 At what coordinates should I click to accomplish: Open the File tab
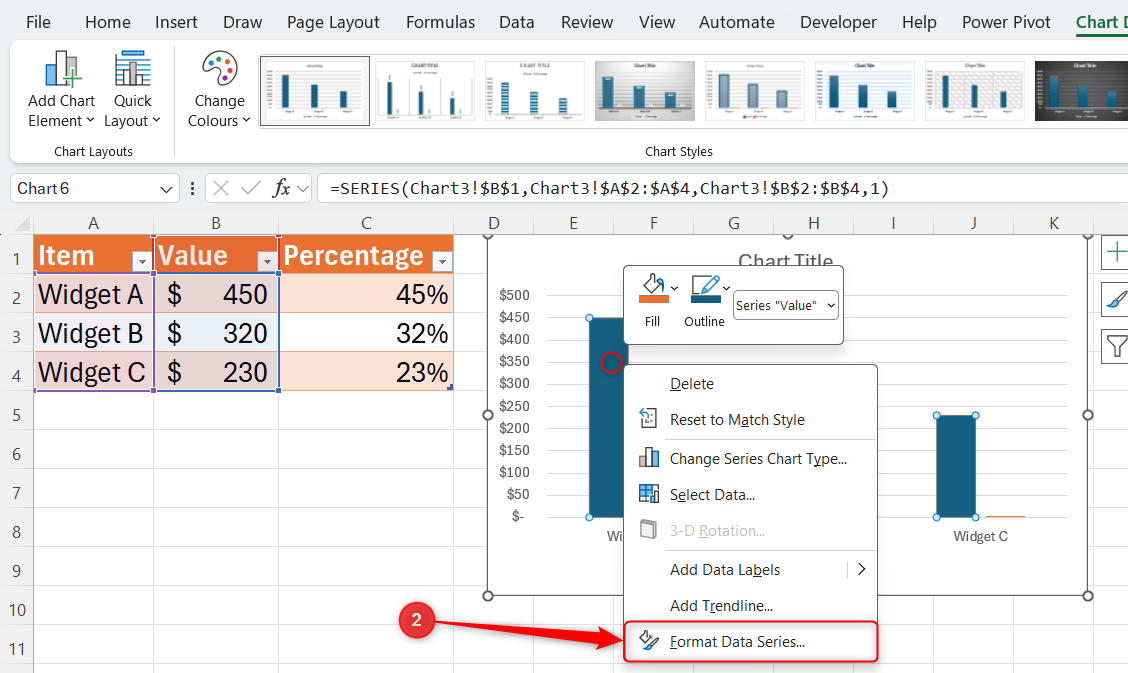click(x=38, y=22)
